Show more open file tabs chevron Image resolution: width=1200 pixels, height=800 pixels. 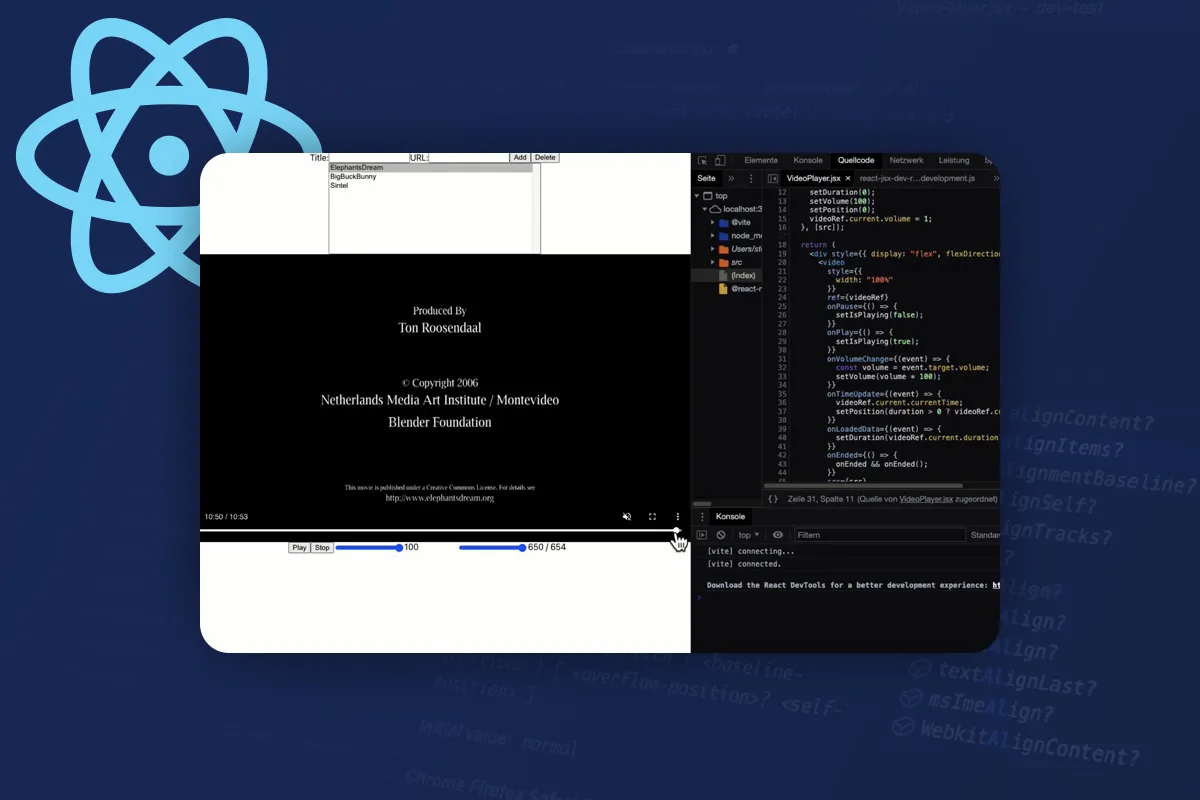995,178
